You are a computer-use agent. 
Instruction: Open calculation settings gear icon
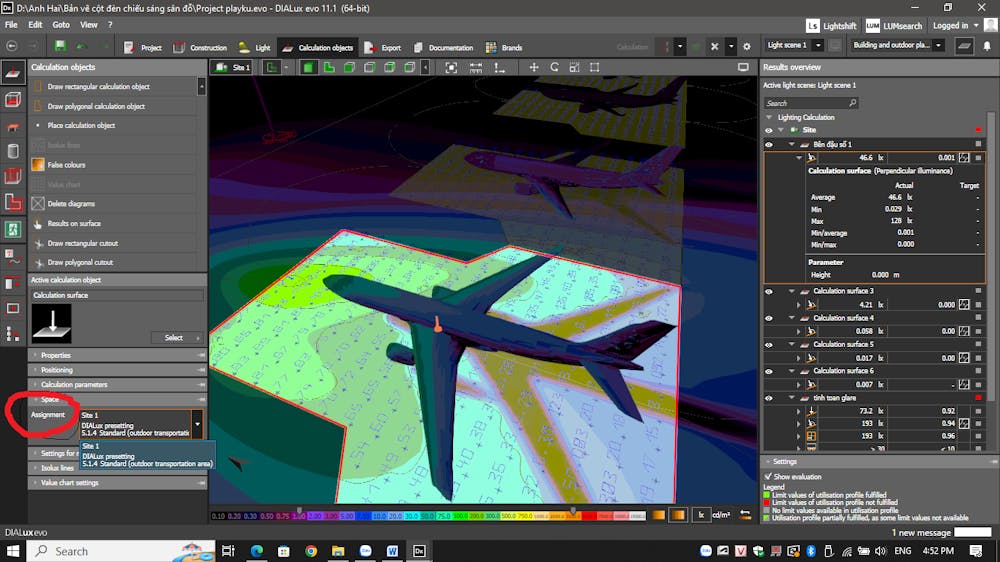pos(746,46)
